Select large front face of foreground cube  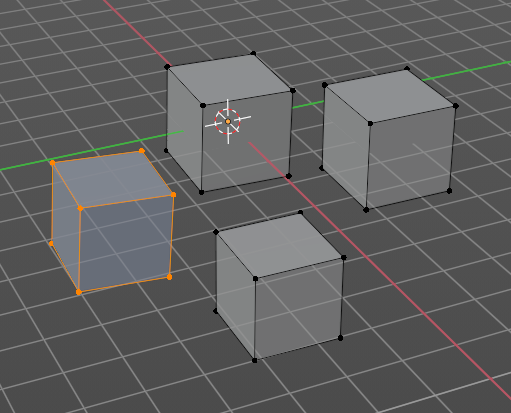pyautogui.click(x=298, y=309)
